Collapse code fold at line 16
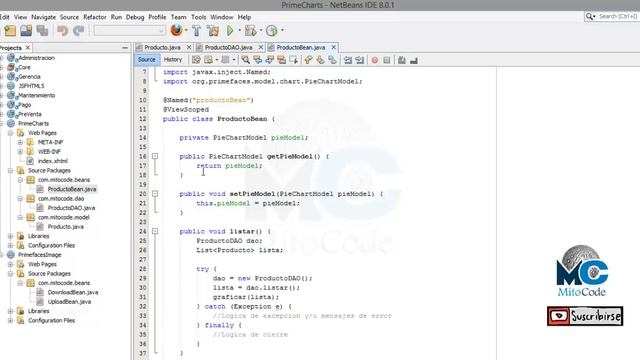The image size is (640, 360). 155,156
